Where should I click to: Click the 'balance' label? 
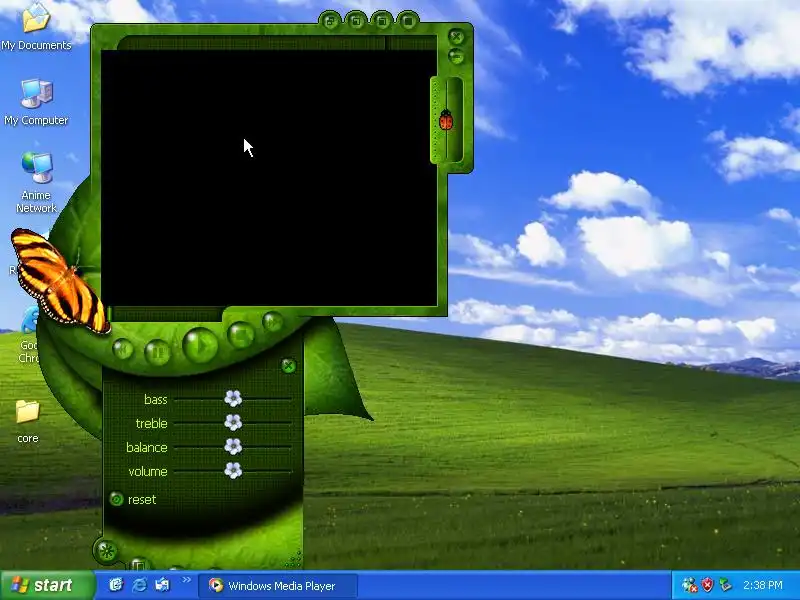coord(146,447)
